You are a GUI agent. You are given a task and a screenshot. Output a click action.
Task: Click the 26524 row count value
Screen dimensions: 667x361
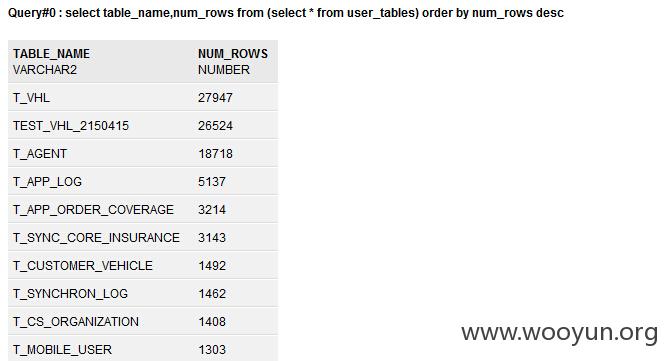pyautogui.click(x=215, y=126)
